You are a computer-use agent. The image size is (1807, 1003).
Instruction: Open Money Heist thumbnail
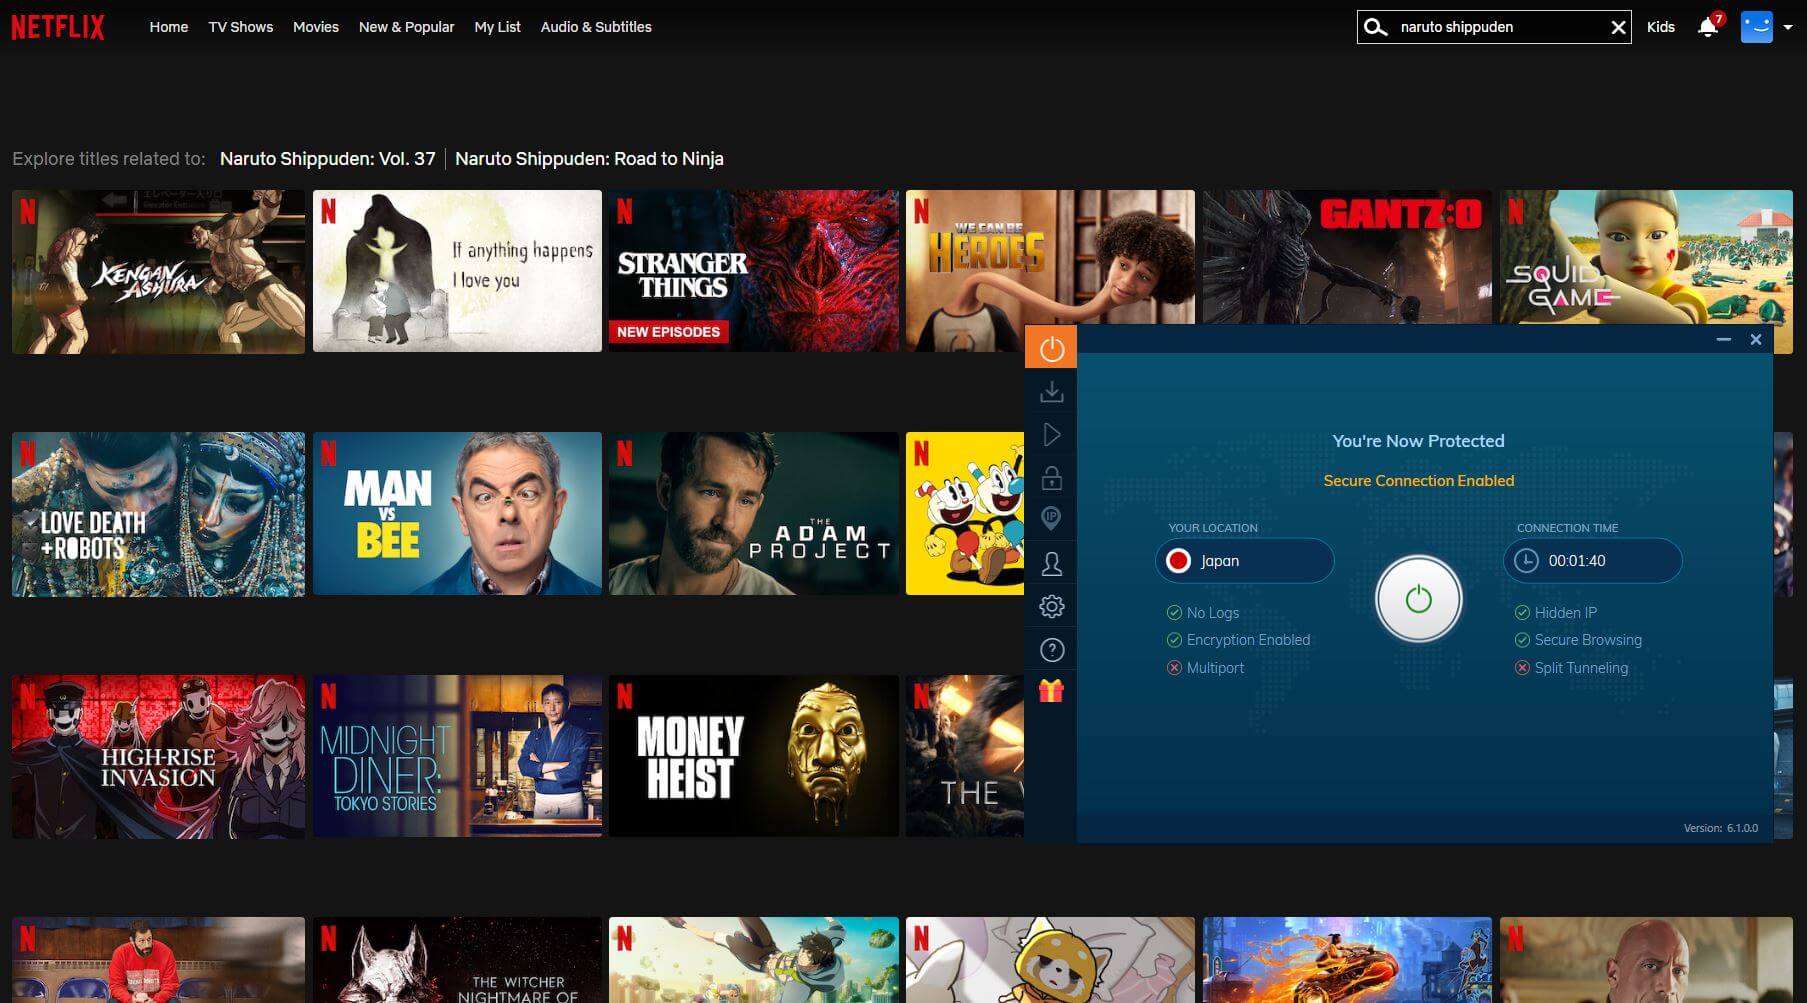[x=754, y=756]
